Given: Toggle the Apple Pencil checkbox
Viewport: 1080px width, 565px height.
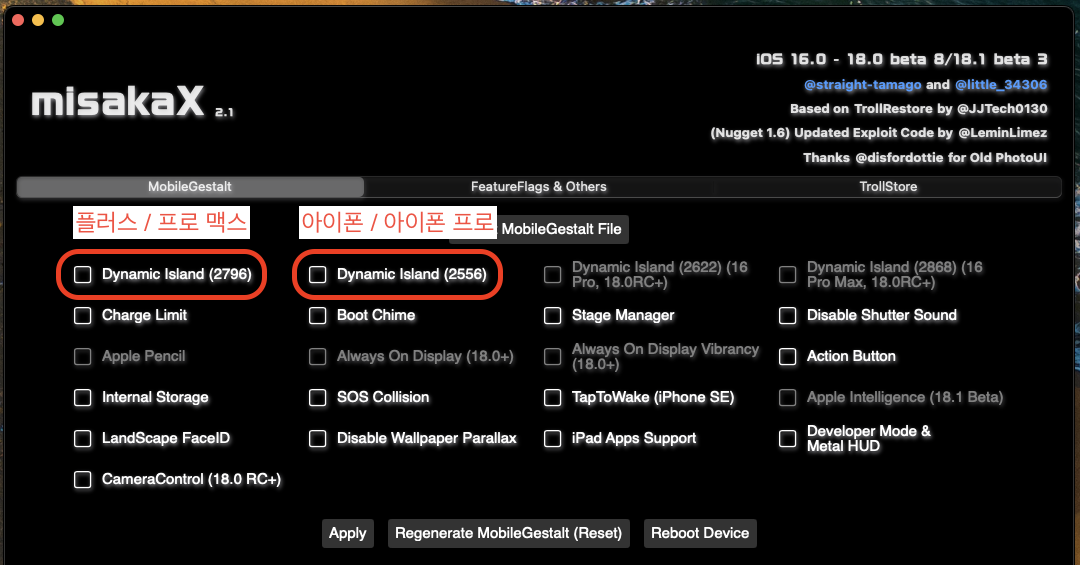Looking at the screenshot, I should [x=83, y=356].
